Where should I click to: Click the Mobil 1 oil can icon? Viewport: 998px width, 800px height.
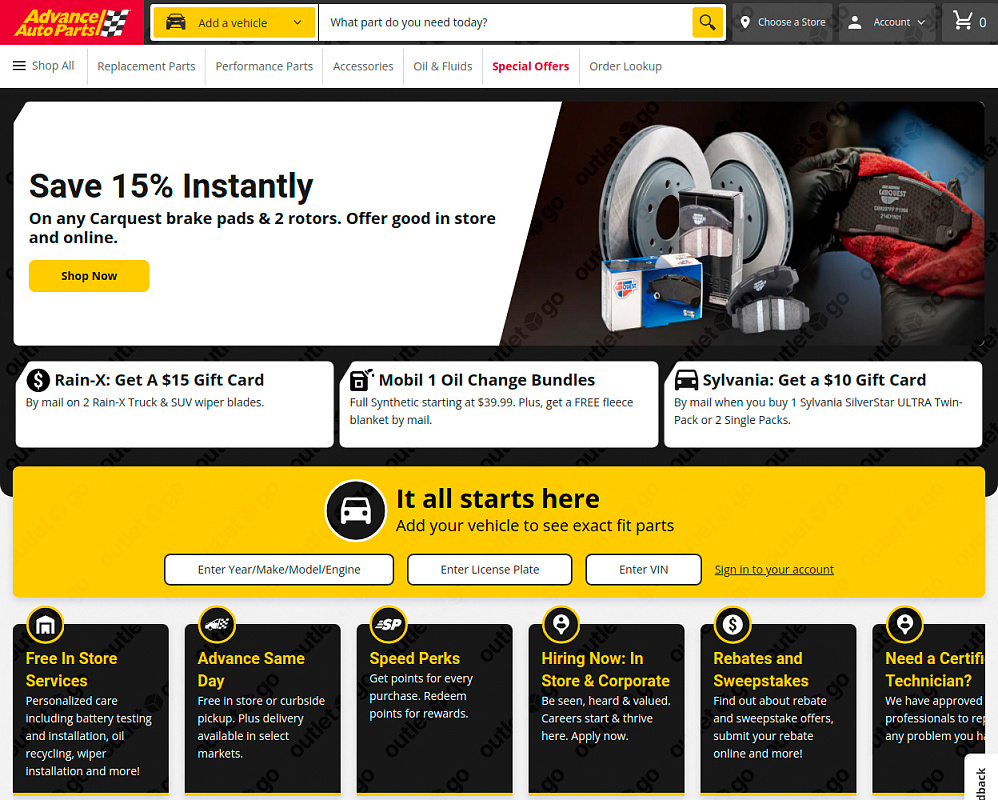(x=362, y=380)
